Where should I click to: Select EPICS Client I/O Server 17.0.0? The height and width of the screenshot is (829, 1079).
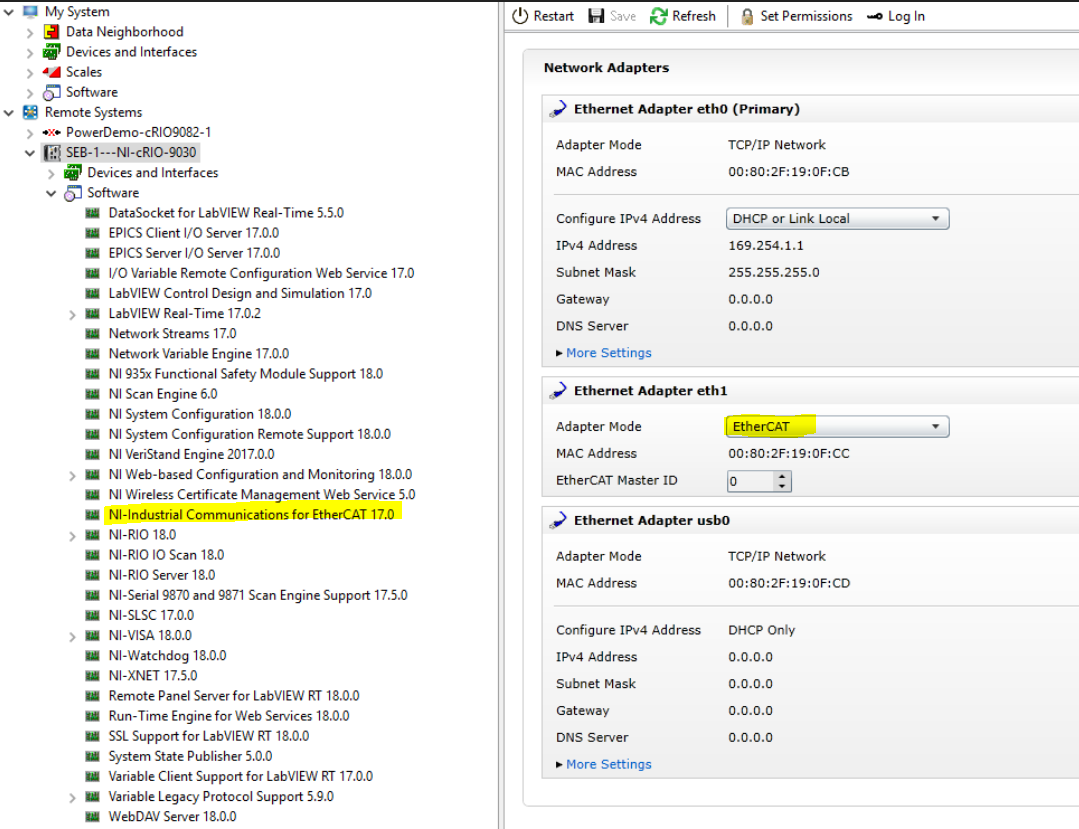pos(193,233)
